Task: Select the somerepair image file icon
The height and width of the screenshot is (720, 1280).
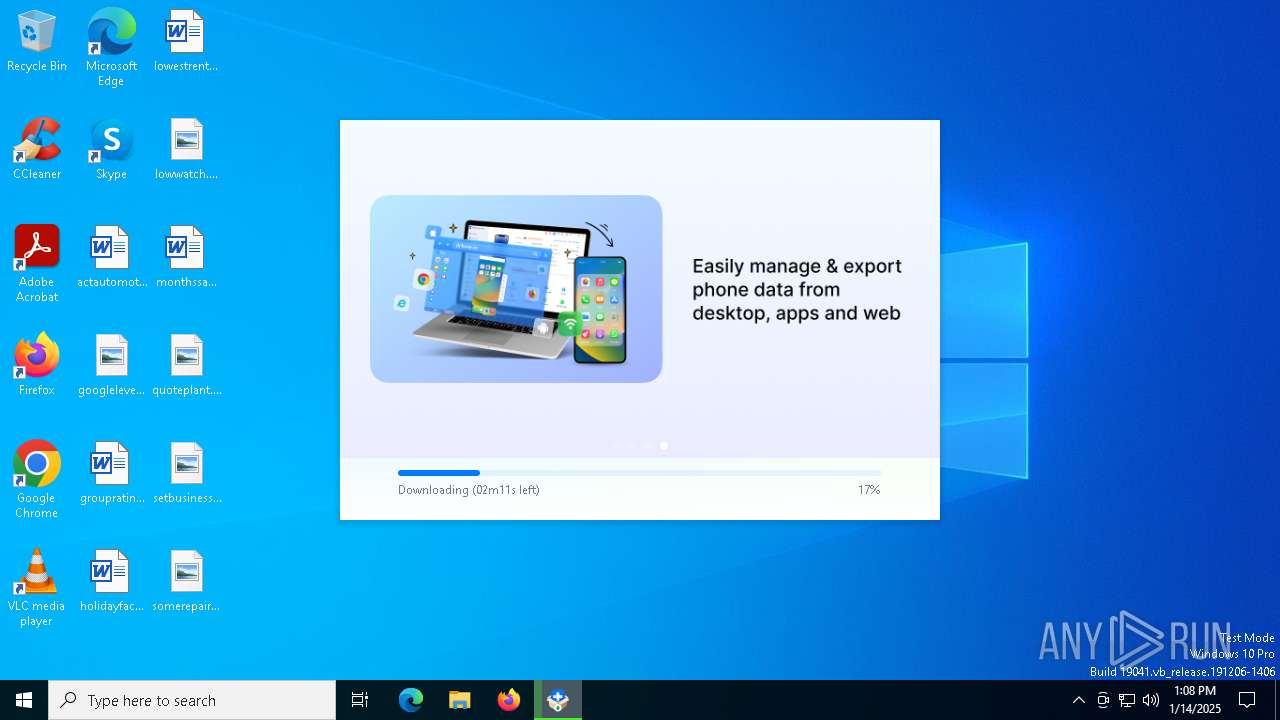Action: (x=186, y=581)
